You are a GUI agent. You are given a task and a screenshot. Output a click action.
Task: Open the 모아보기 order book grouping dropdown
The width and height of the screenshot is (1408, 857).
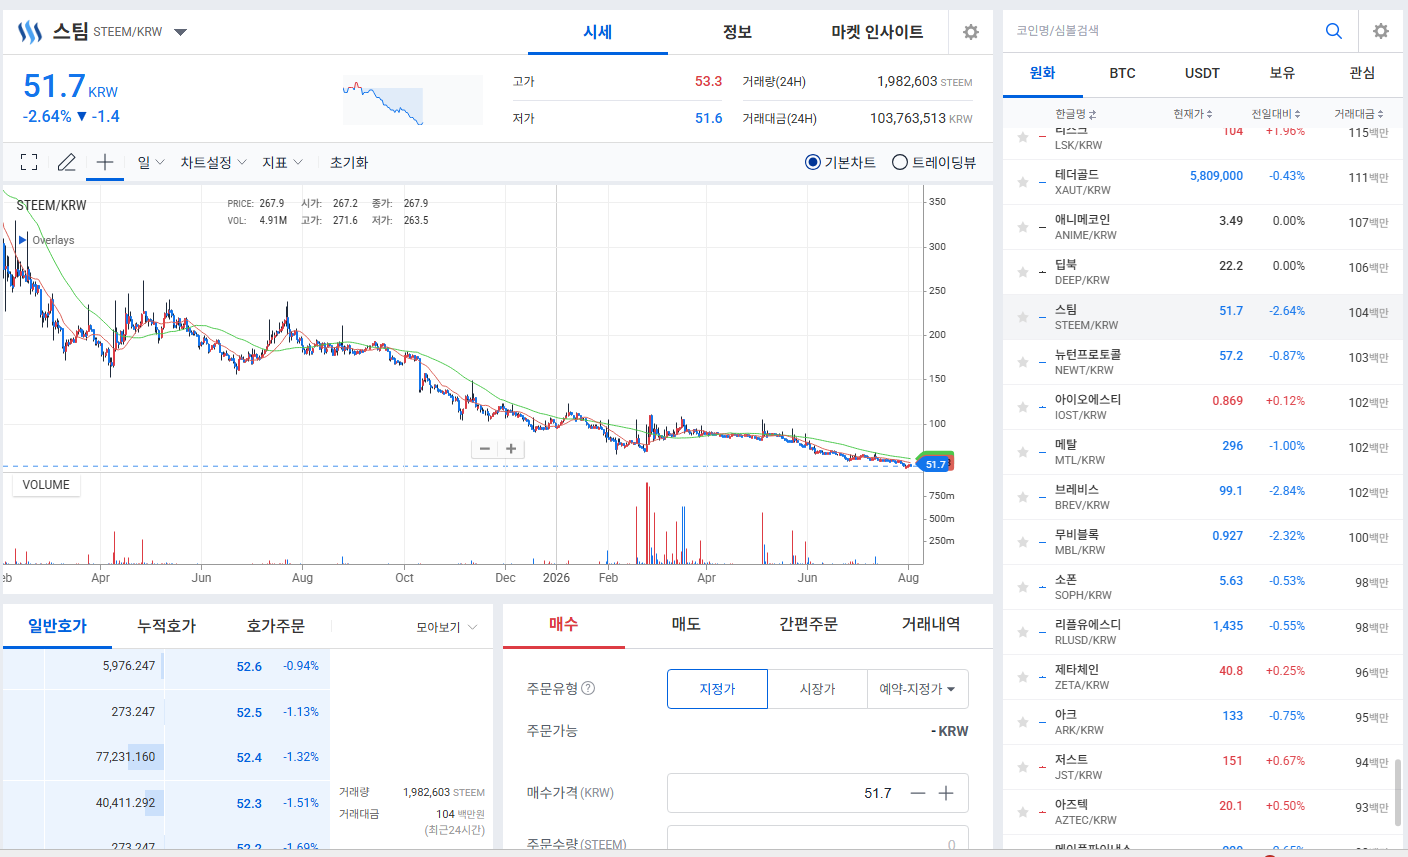[x=447, y=627]
